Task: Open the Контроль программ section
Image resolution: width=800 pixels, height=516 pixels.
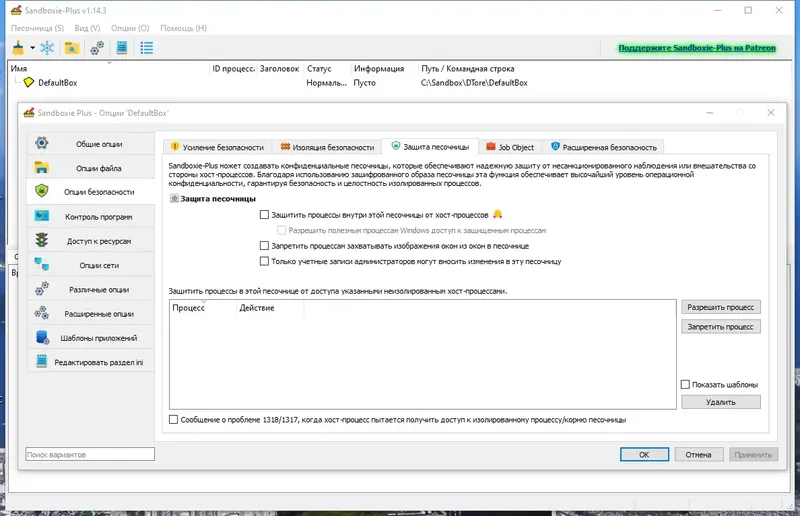Action: (91, 216)
